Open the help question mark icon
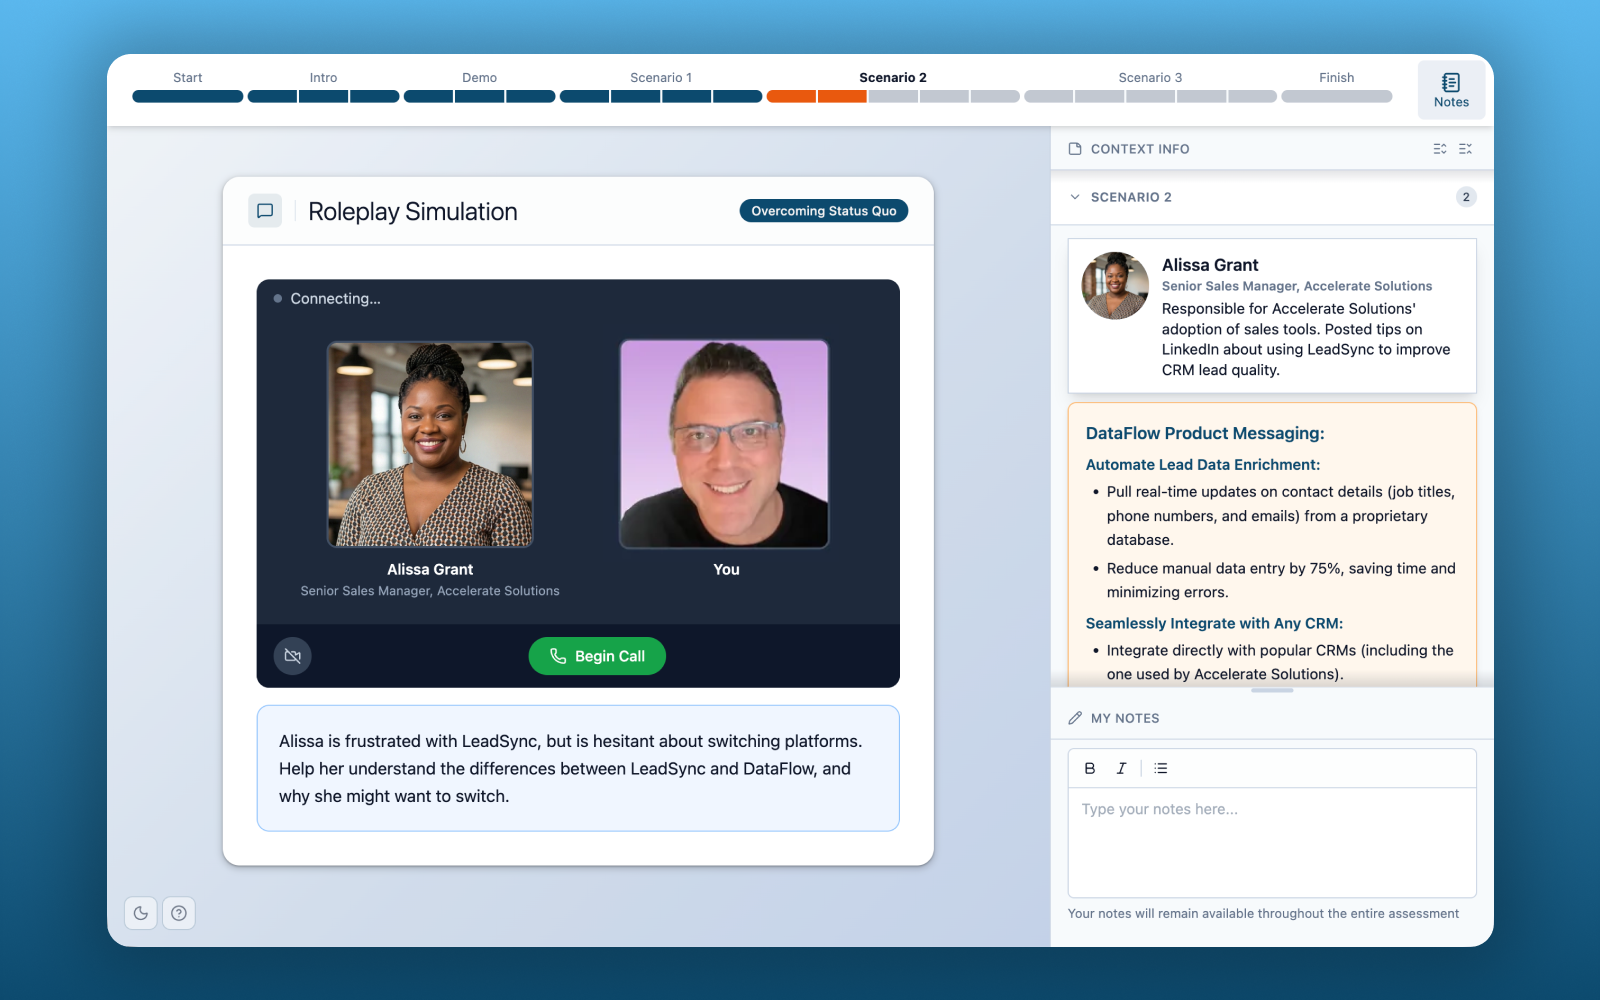 [179, 913]
